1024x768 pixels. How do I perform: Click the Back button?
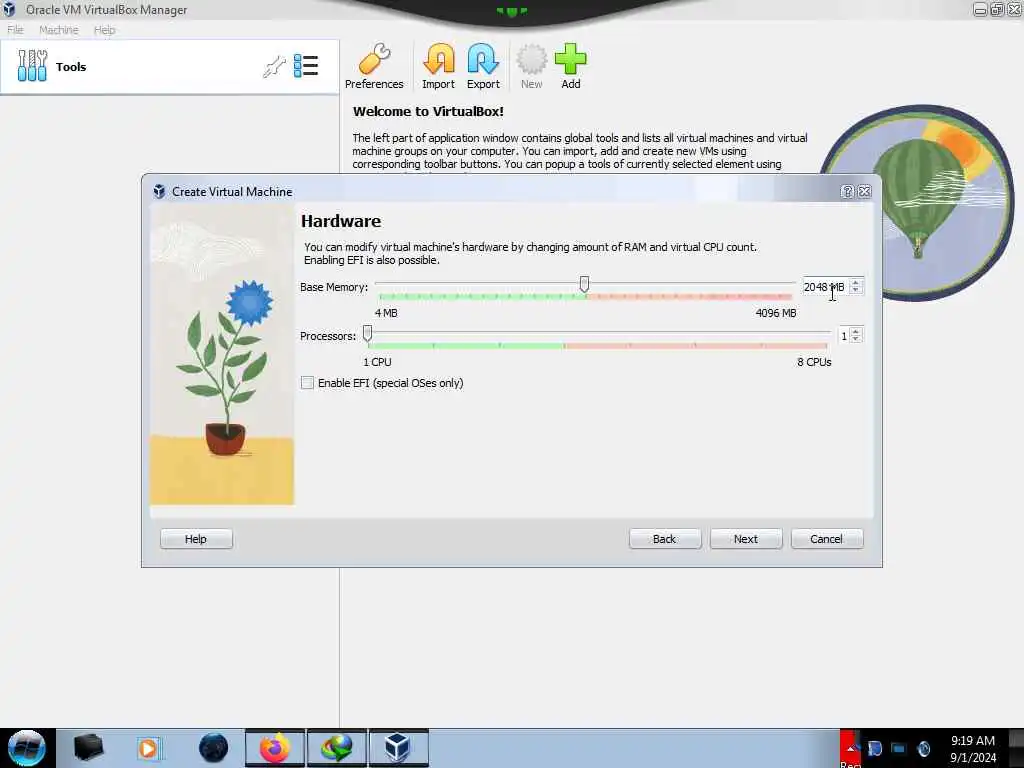tap(665, 539)
